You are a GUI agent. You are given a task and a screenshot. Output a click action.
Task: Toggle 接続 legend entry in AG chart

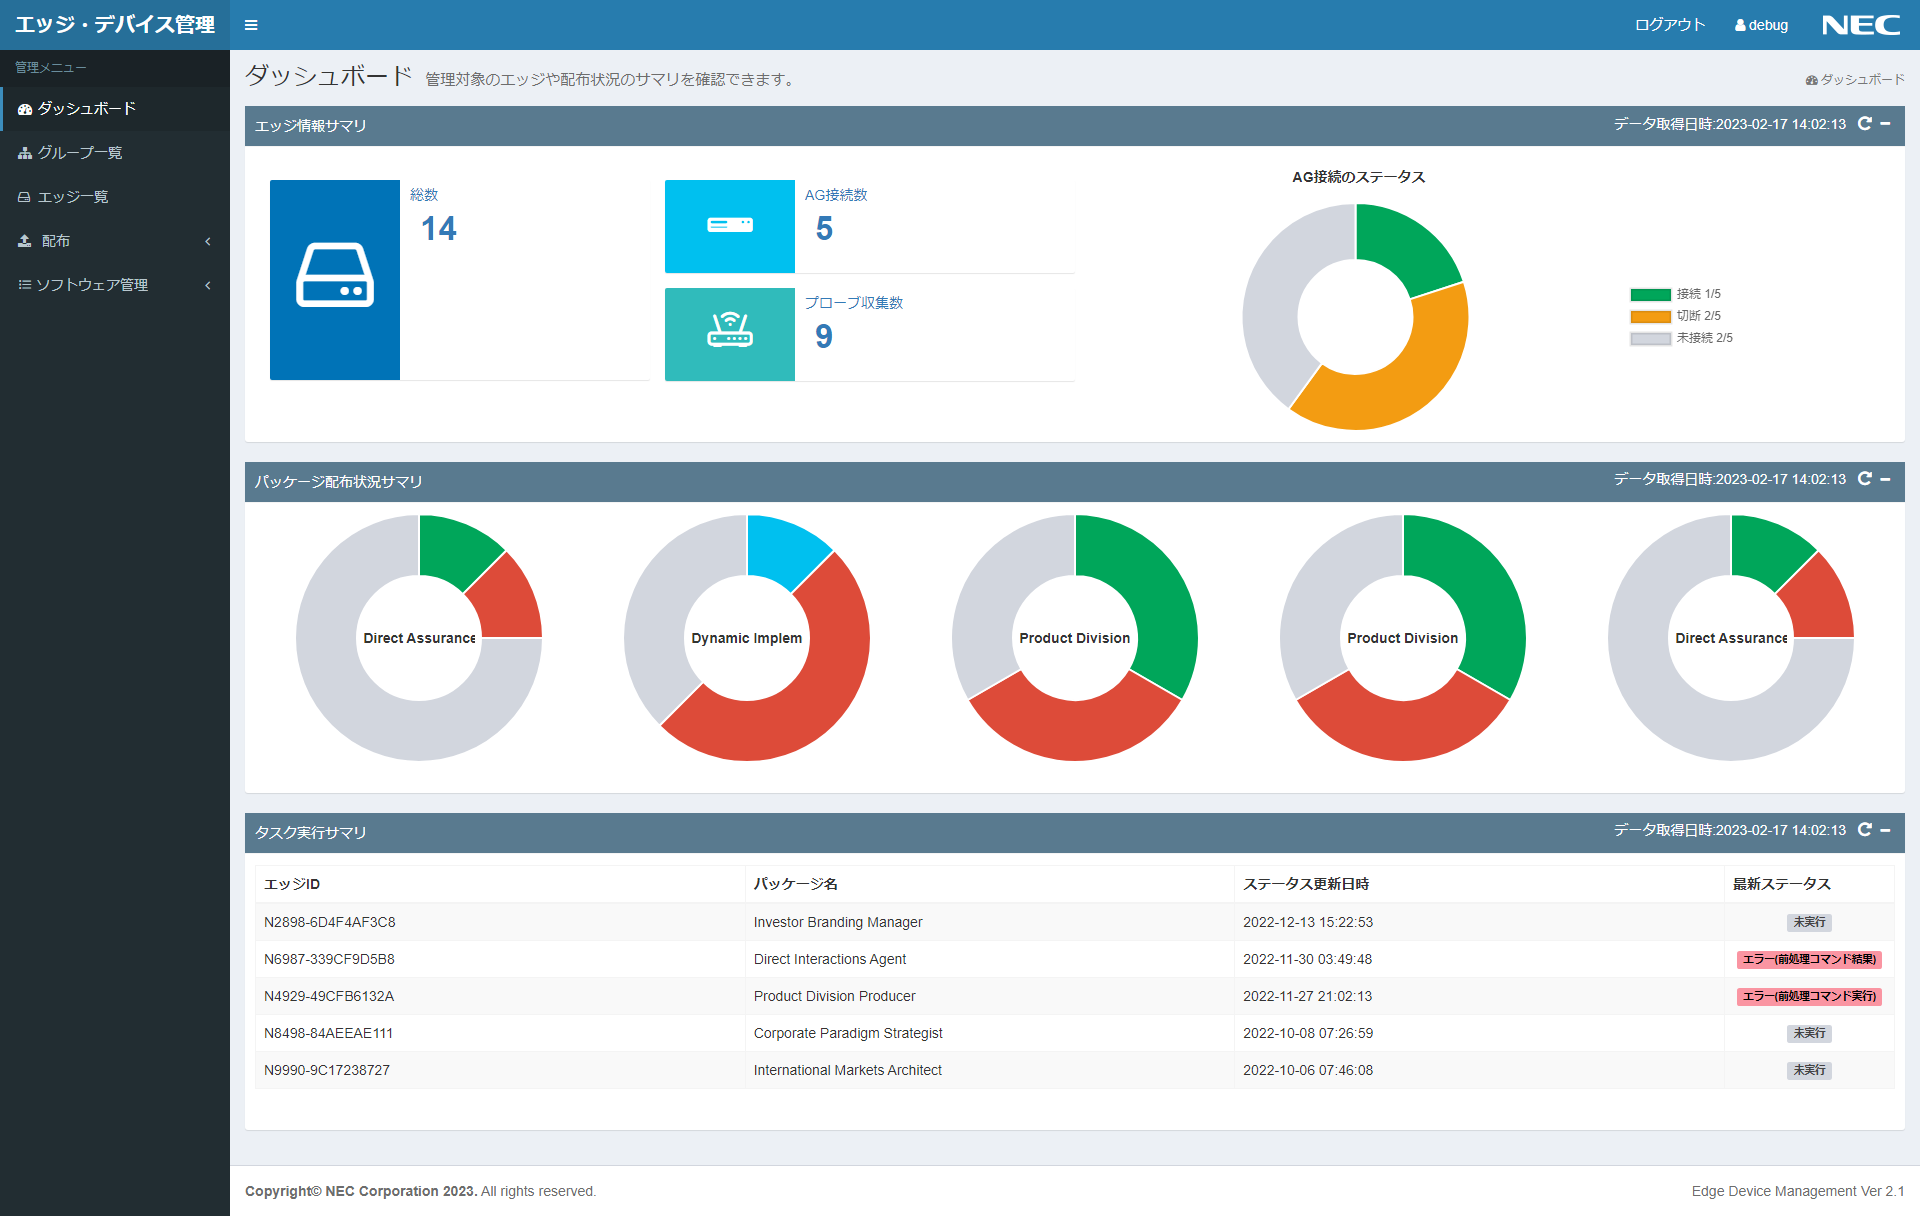pos(1676,294)
